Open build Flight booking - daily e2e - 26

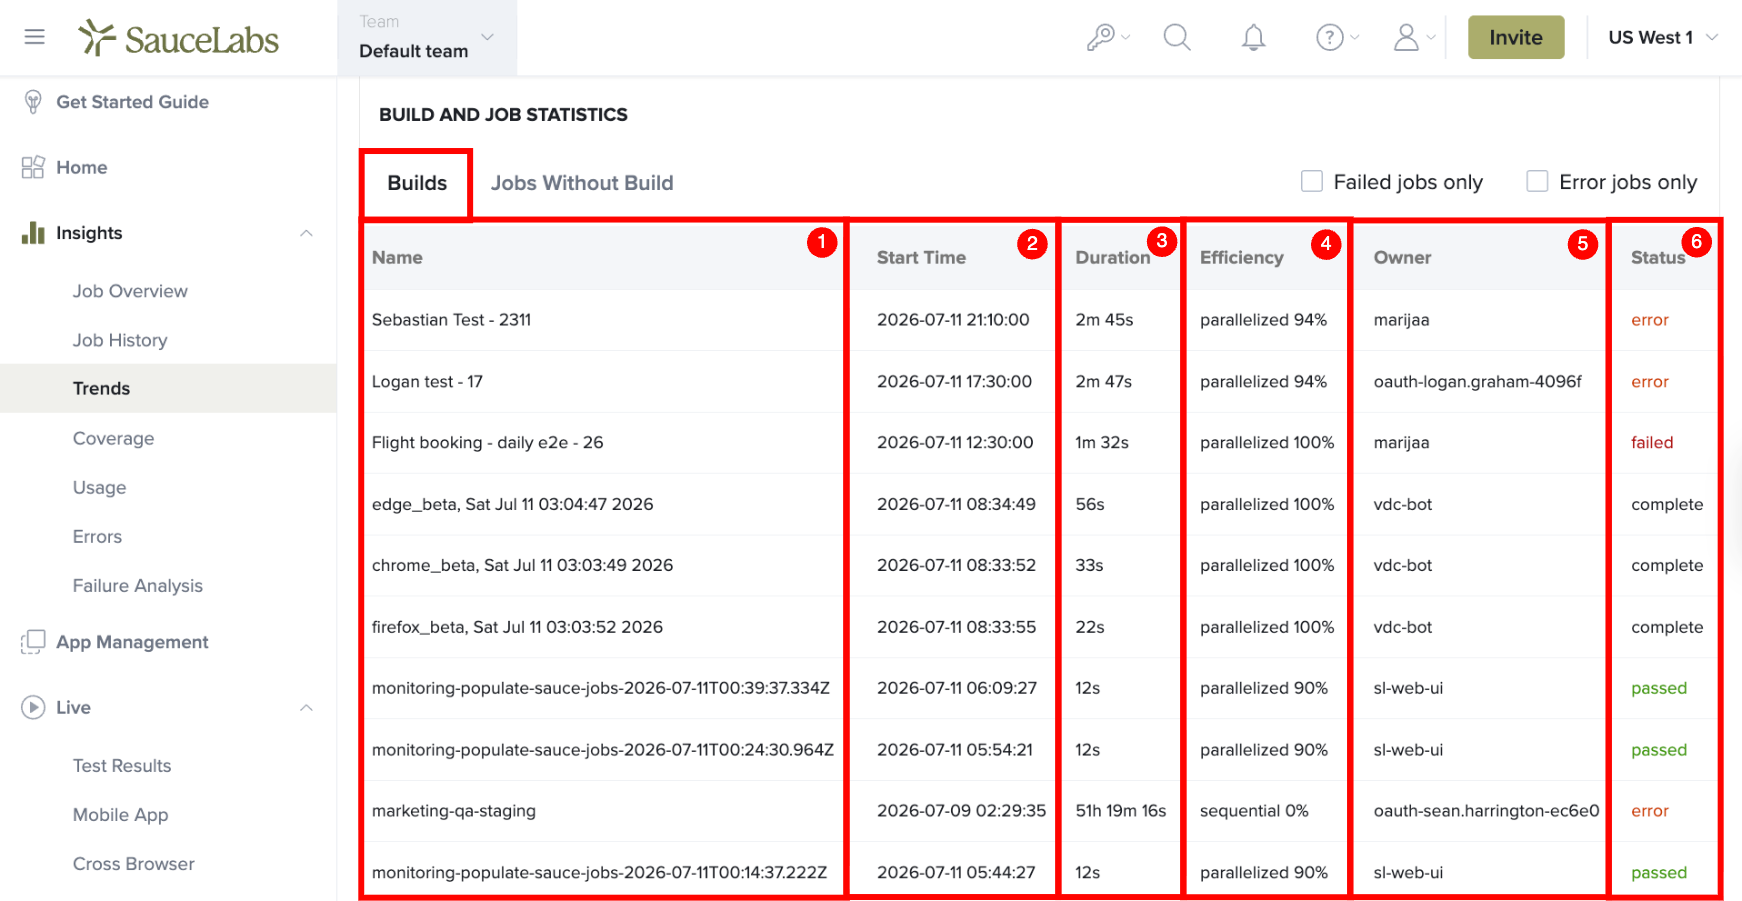click(x=487, y=442)
